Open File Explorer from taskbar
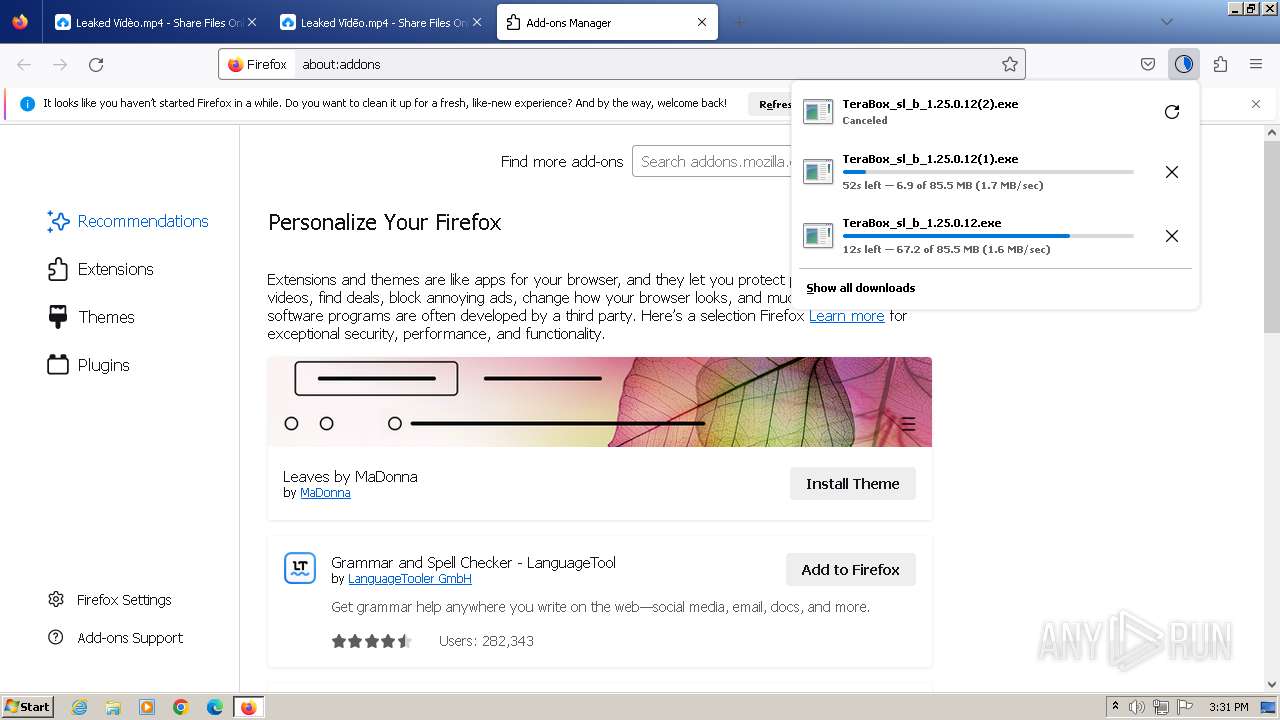This screenshot has width=1280, height=720. click(x=113, y=707)
